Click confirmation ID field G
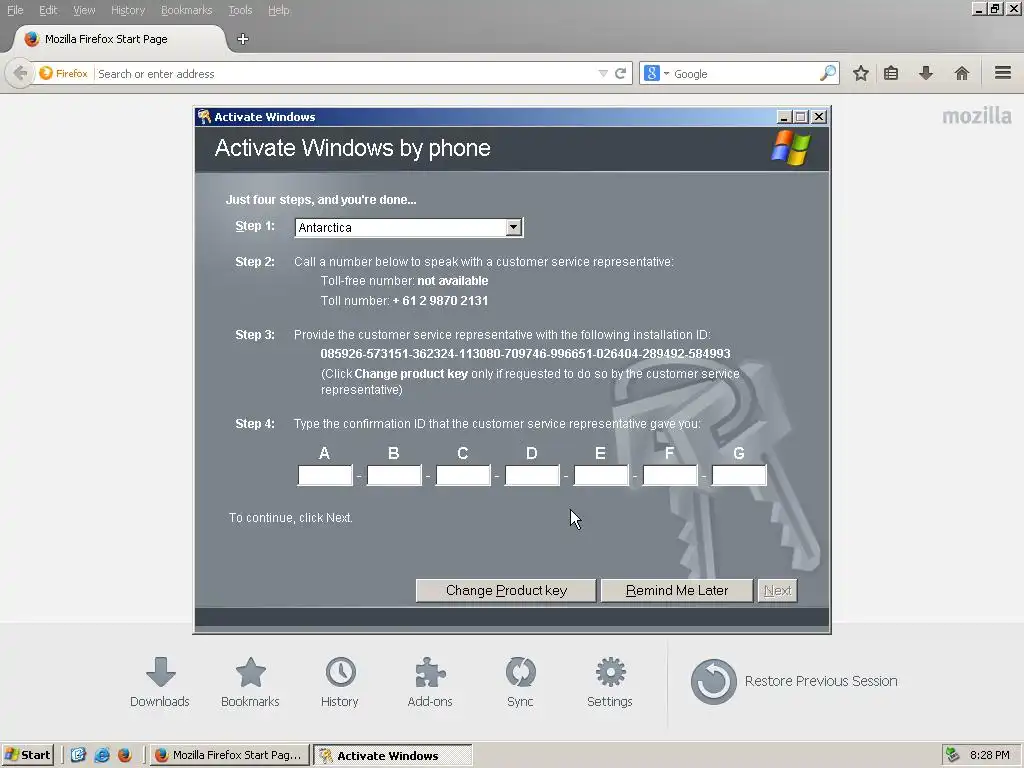This screenshot has width=1024, height=768. pos(739,475)
